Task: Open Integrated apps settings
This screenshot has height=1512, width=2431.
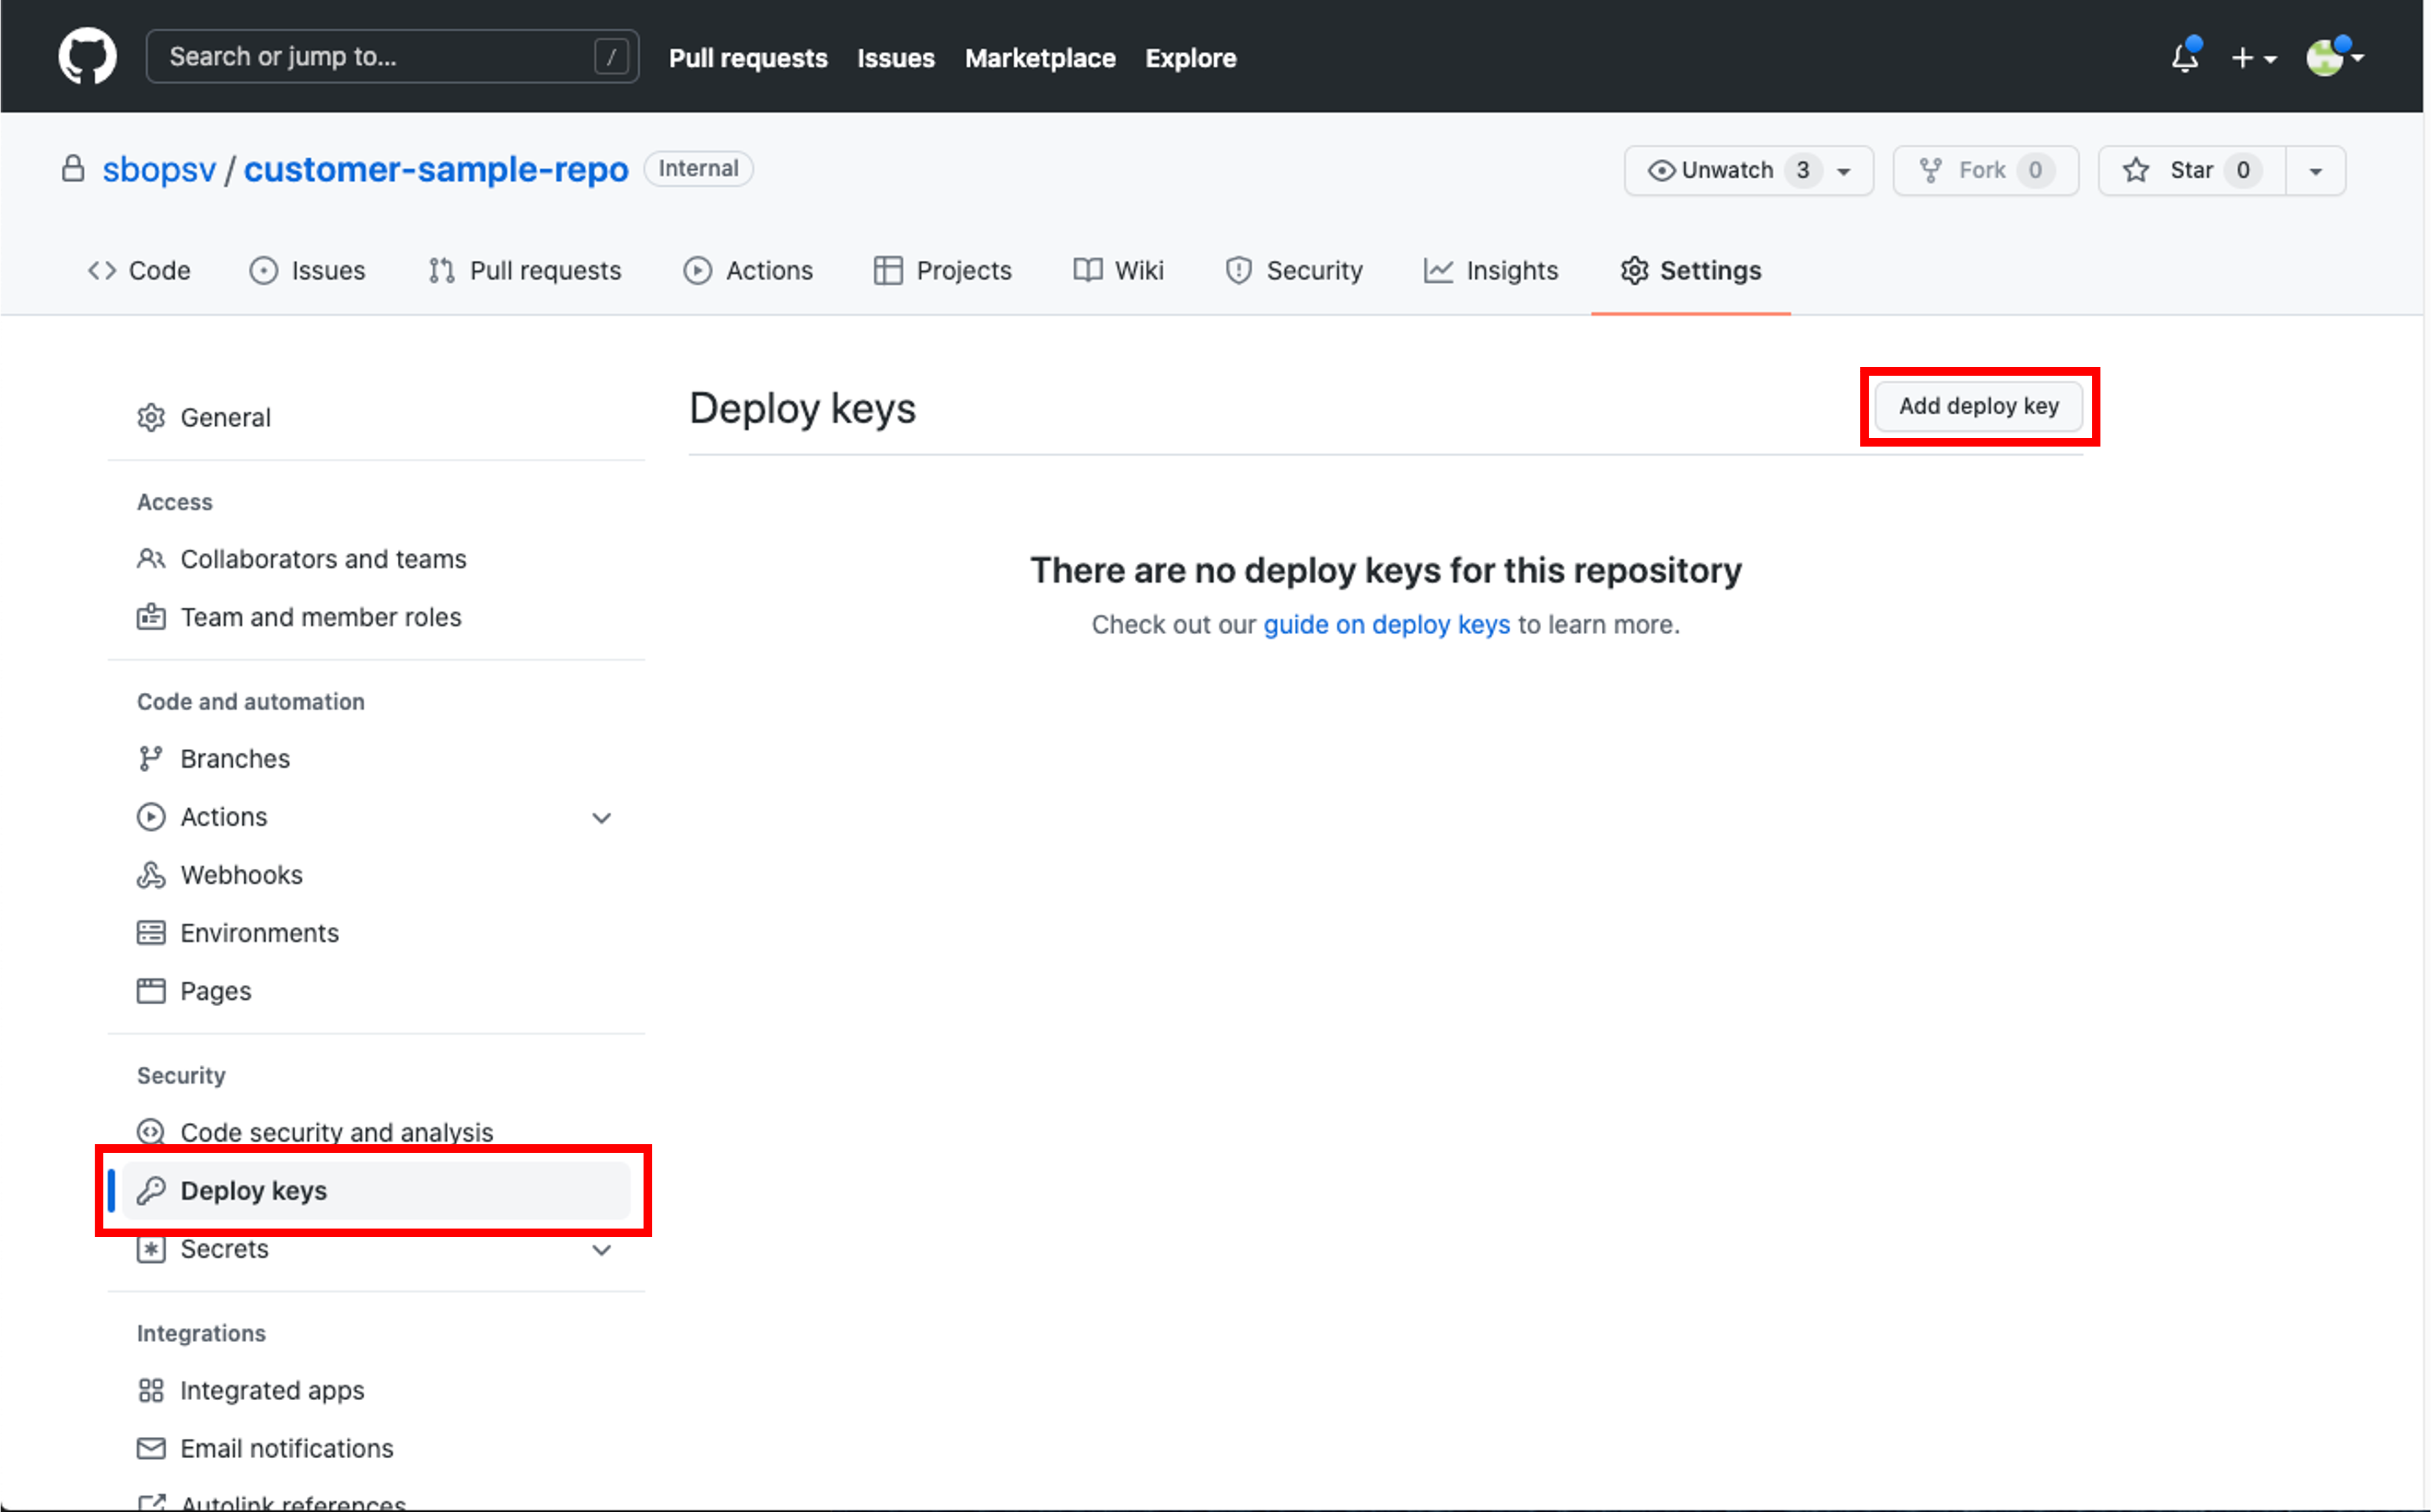Action: coord(376,1390)
